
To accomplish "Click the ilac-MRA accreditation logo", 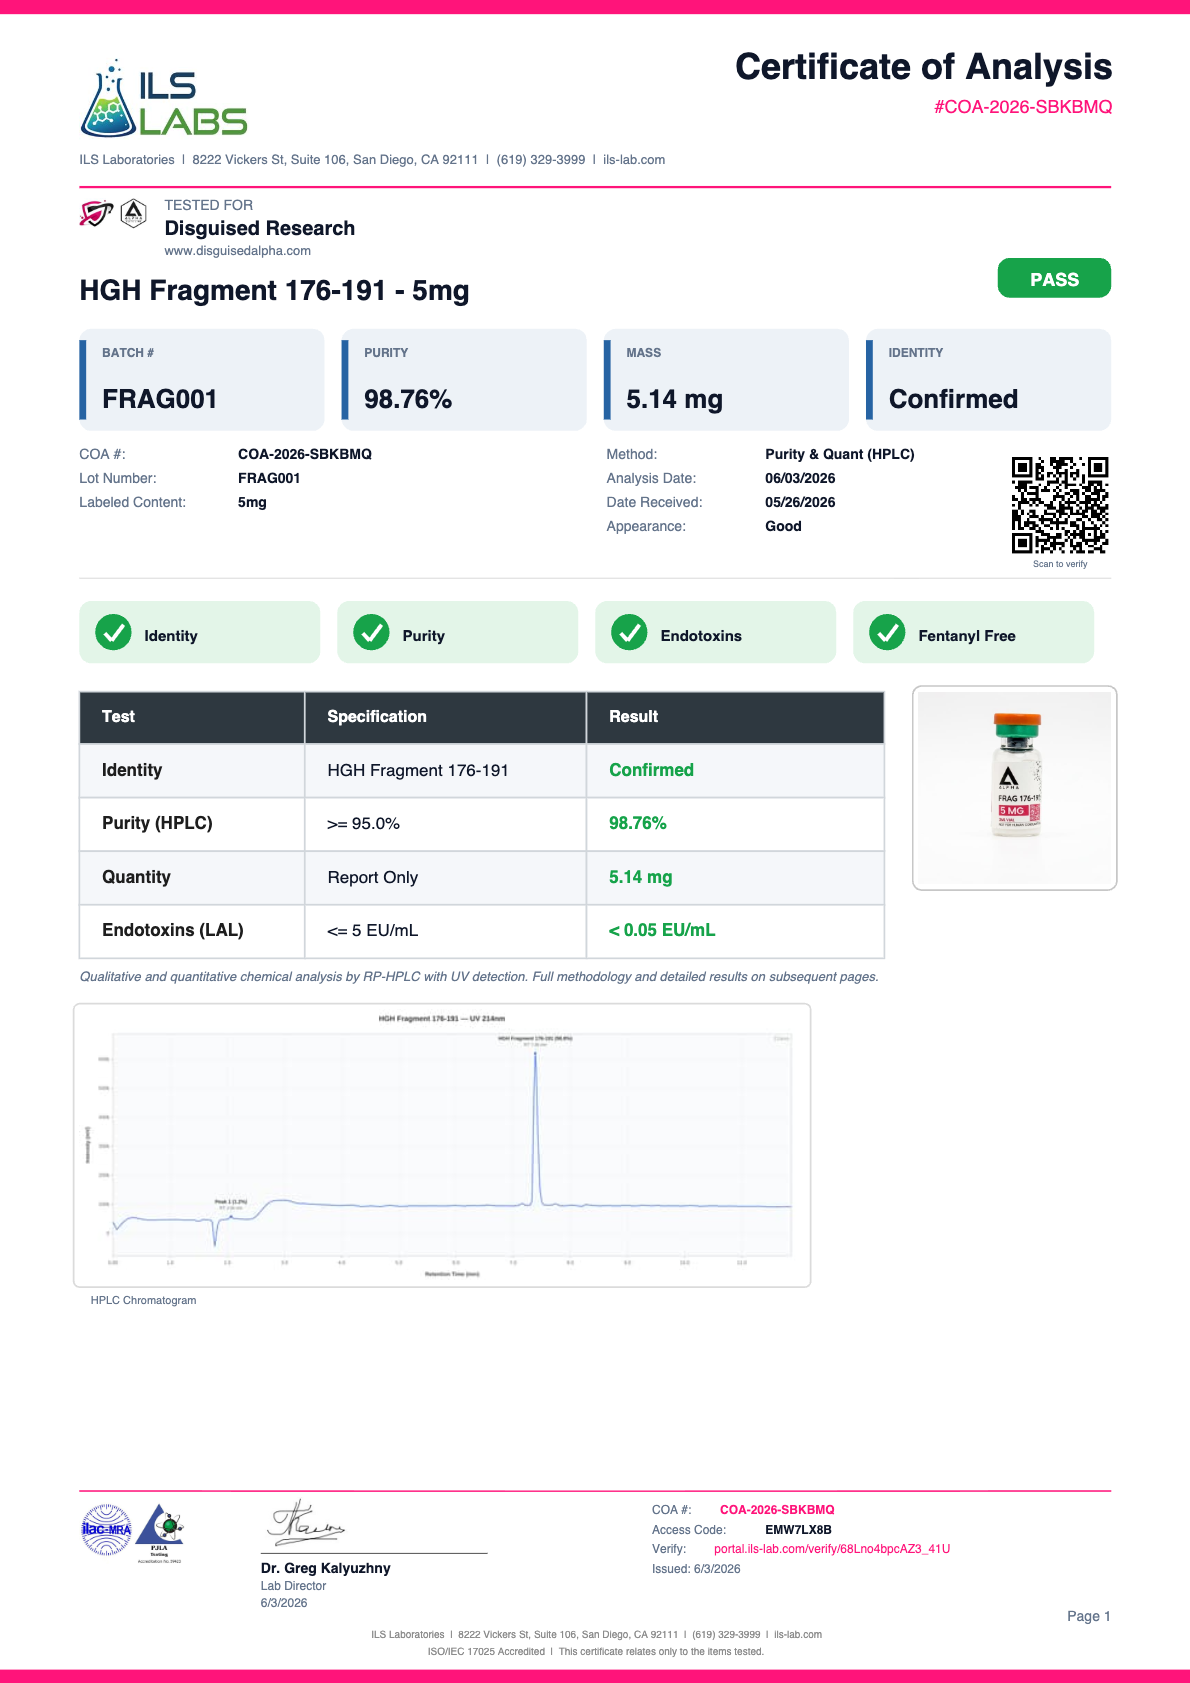I will coord(106,1530).
